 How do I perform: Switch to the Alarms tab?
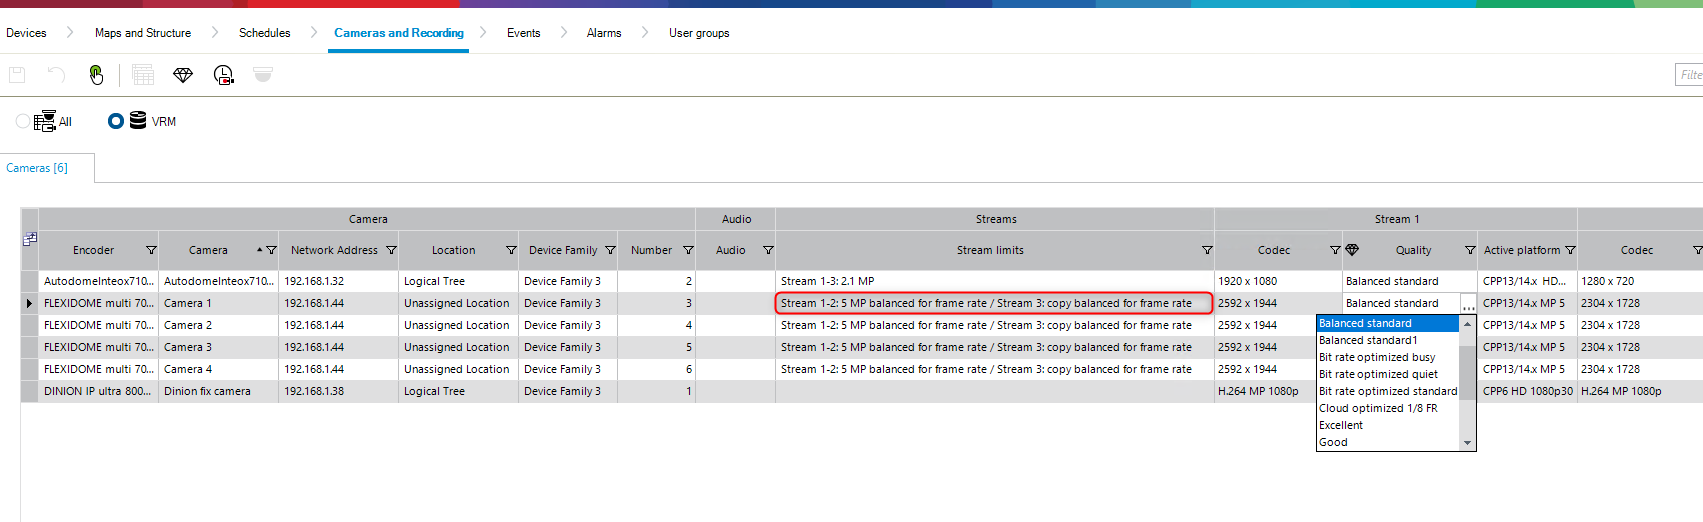604,33
